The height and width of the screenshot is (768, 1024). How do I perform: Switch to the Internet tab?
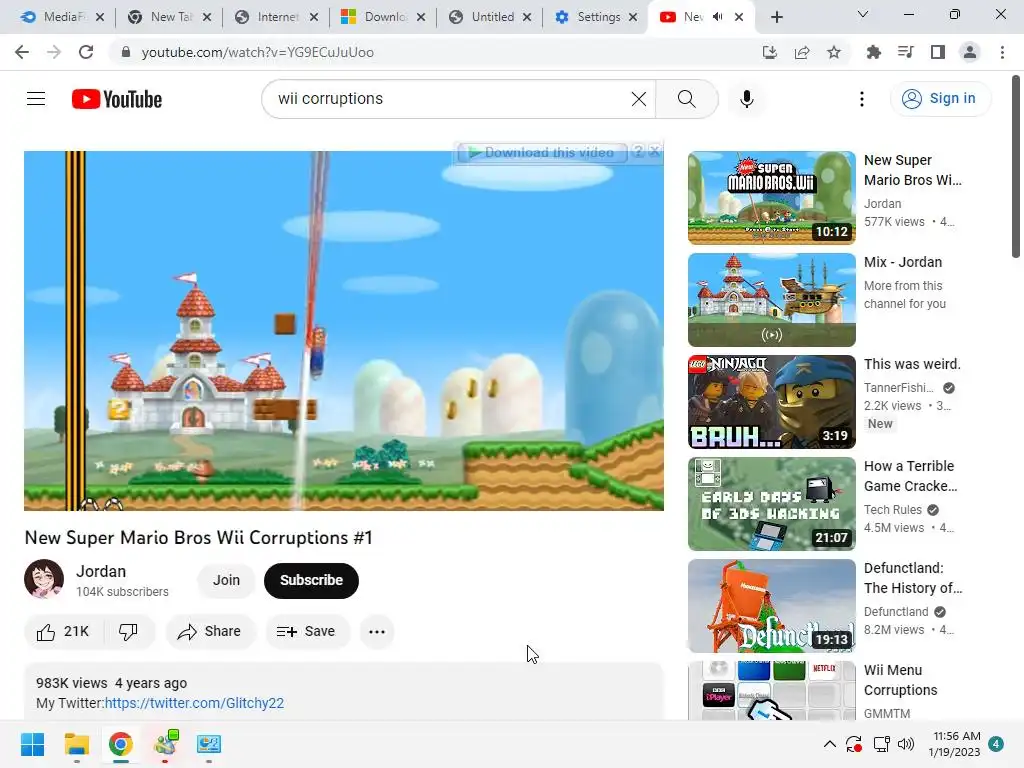[277, 17]
